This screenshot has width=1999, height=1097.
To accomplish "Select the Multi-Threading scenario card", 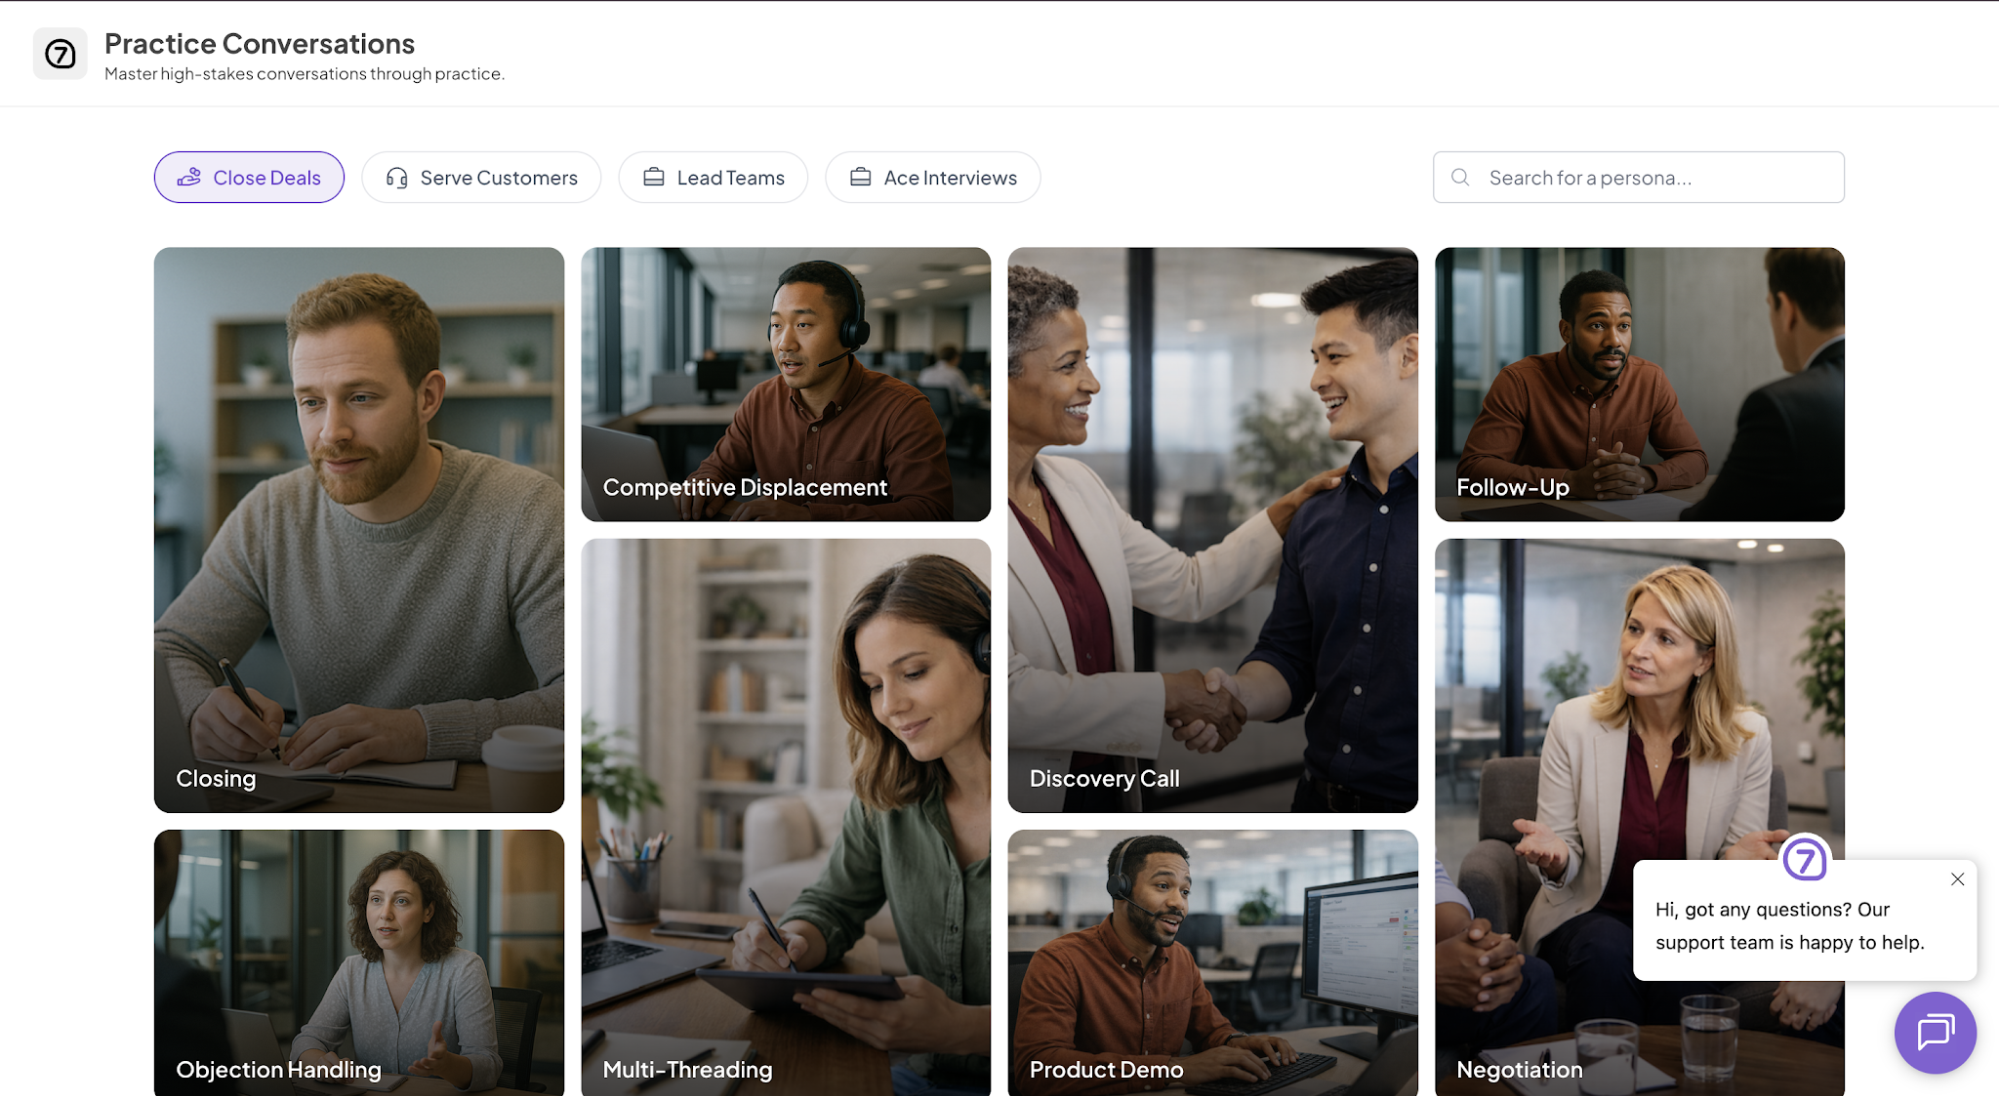I will 786,818.
